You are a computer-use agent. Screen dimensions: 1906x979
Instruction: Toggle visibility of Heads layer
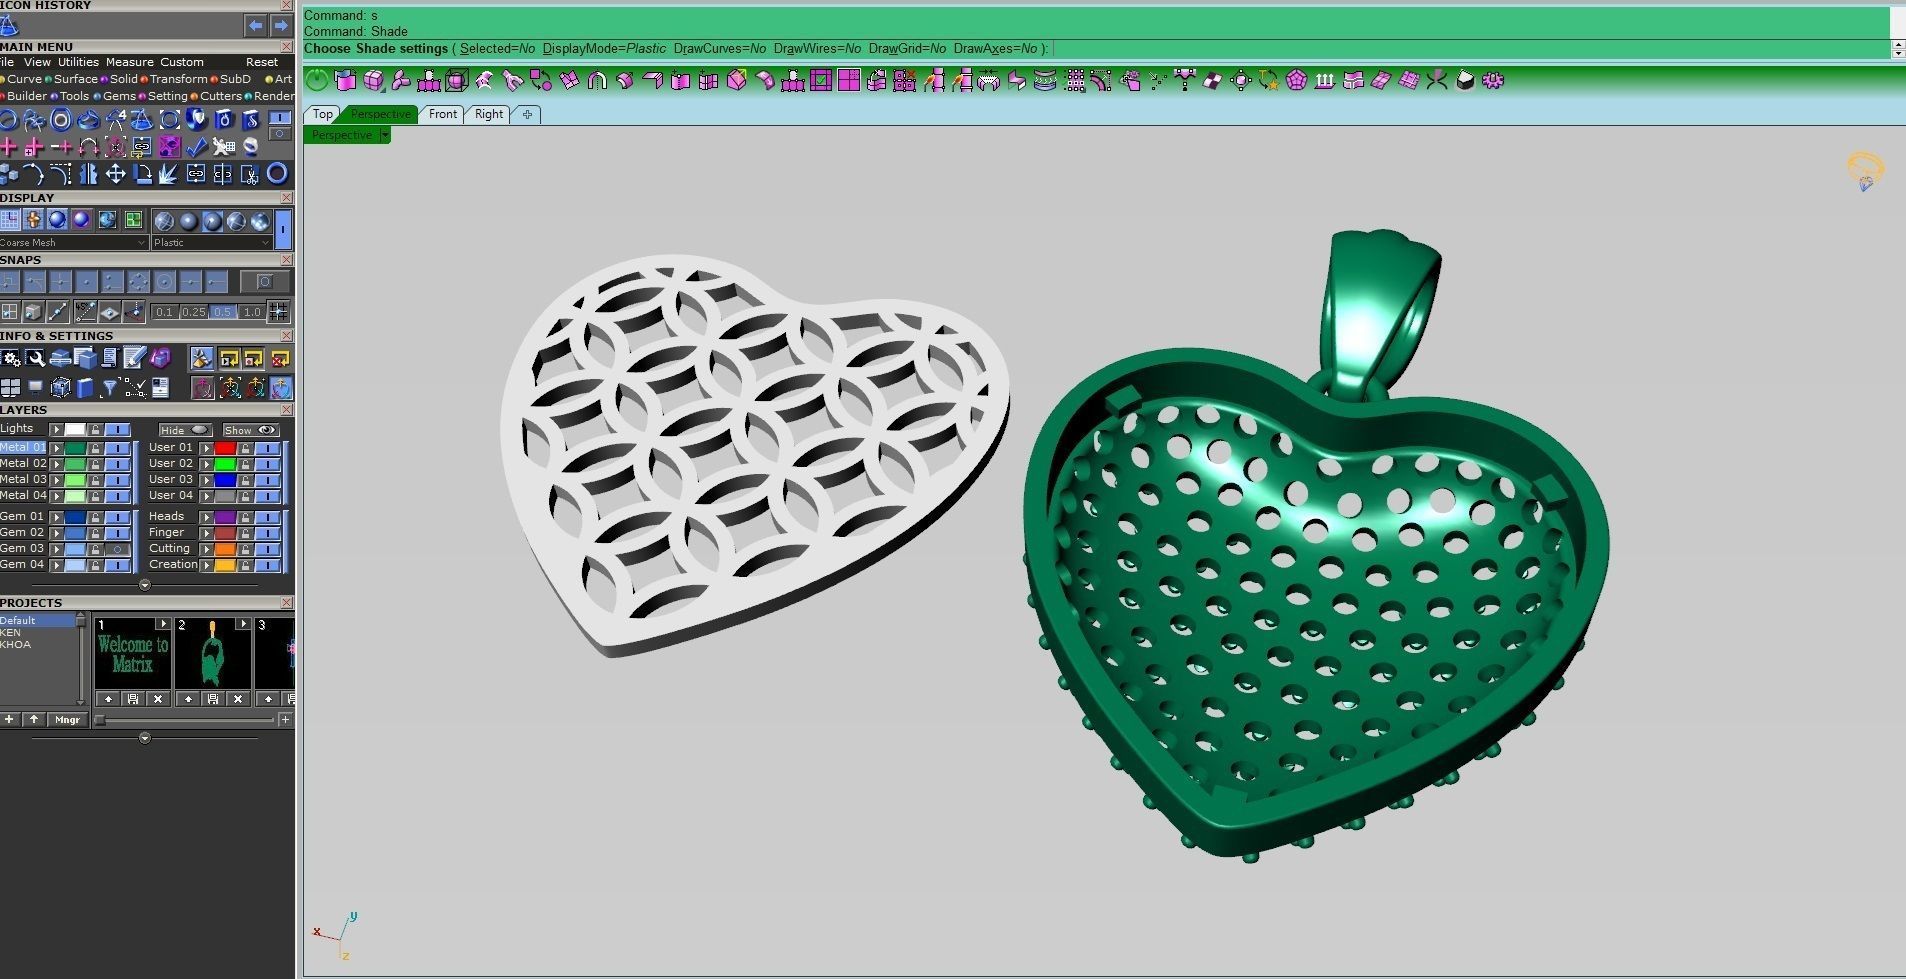click(x=267, y=517)
